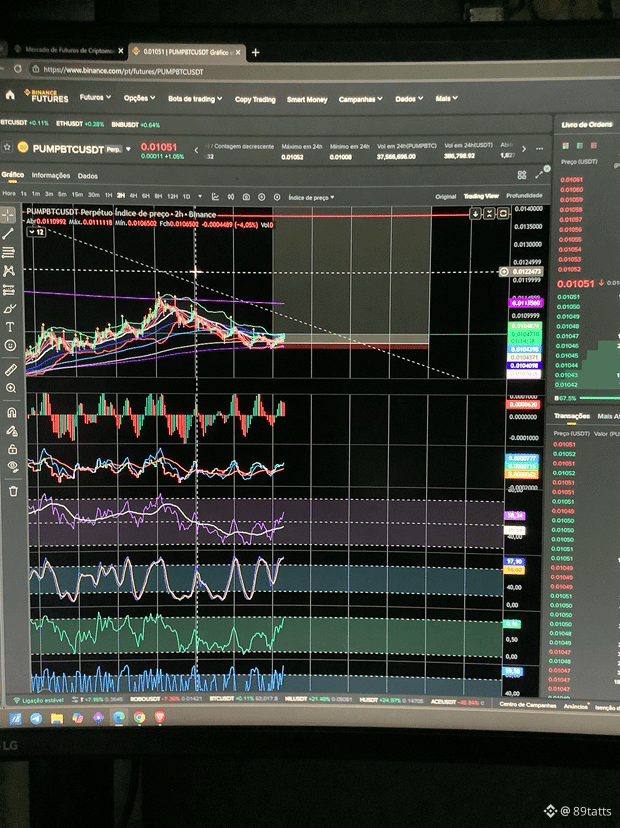Select the Original chart view

pyautogui.click(x=446, y=196)
